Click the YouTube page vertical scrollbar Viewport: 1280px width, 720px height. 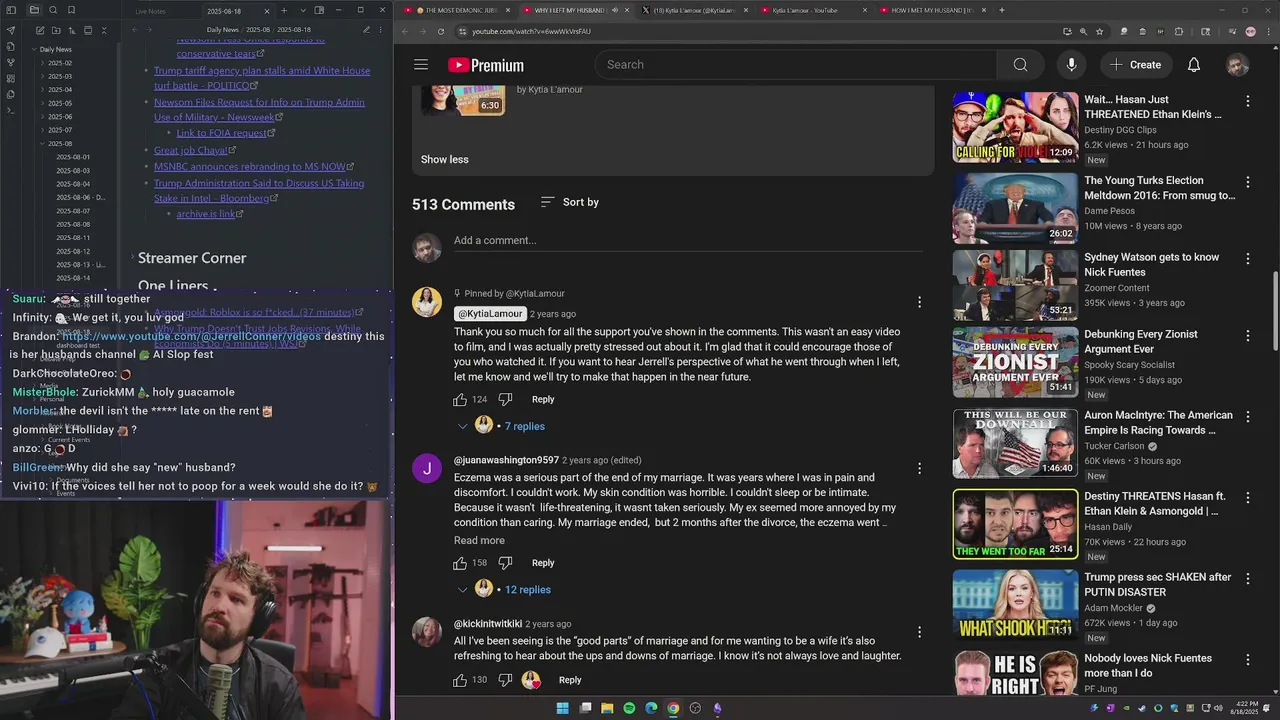tap(1274, 310)
